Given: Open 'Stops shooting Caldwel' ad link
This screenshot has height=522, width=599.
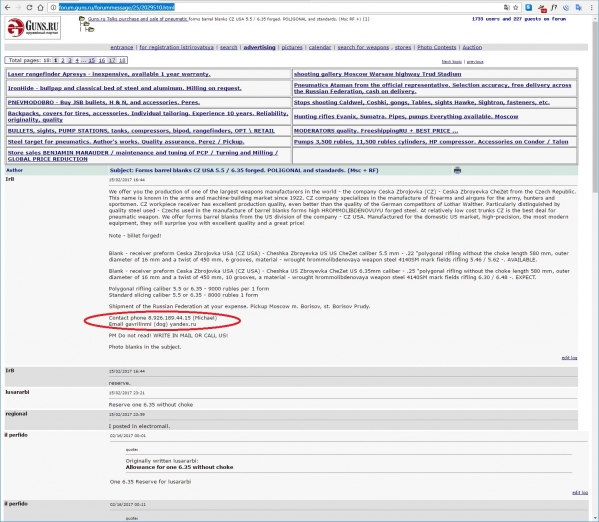Looking at the screenshot, I should pos(422,102).
